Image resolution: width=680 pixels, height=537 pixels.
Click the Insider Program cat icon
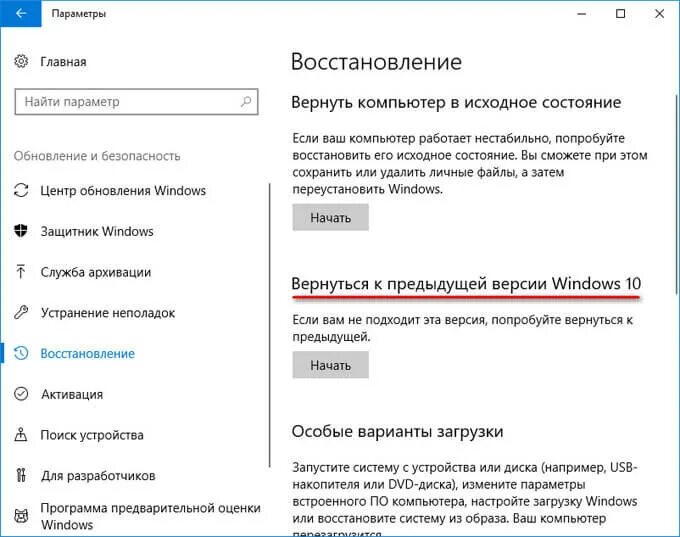pos(21,516)
